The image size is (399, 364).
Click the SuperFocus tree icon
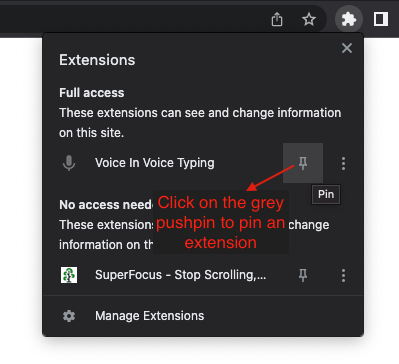click(69, 275)
